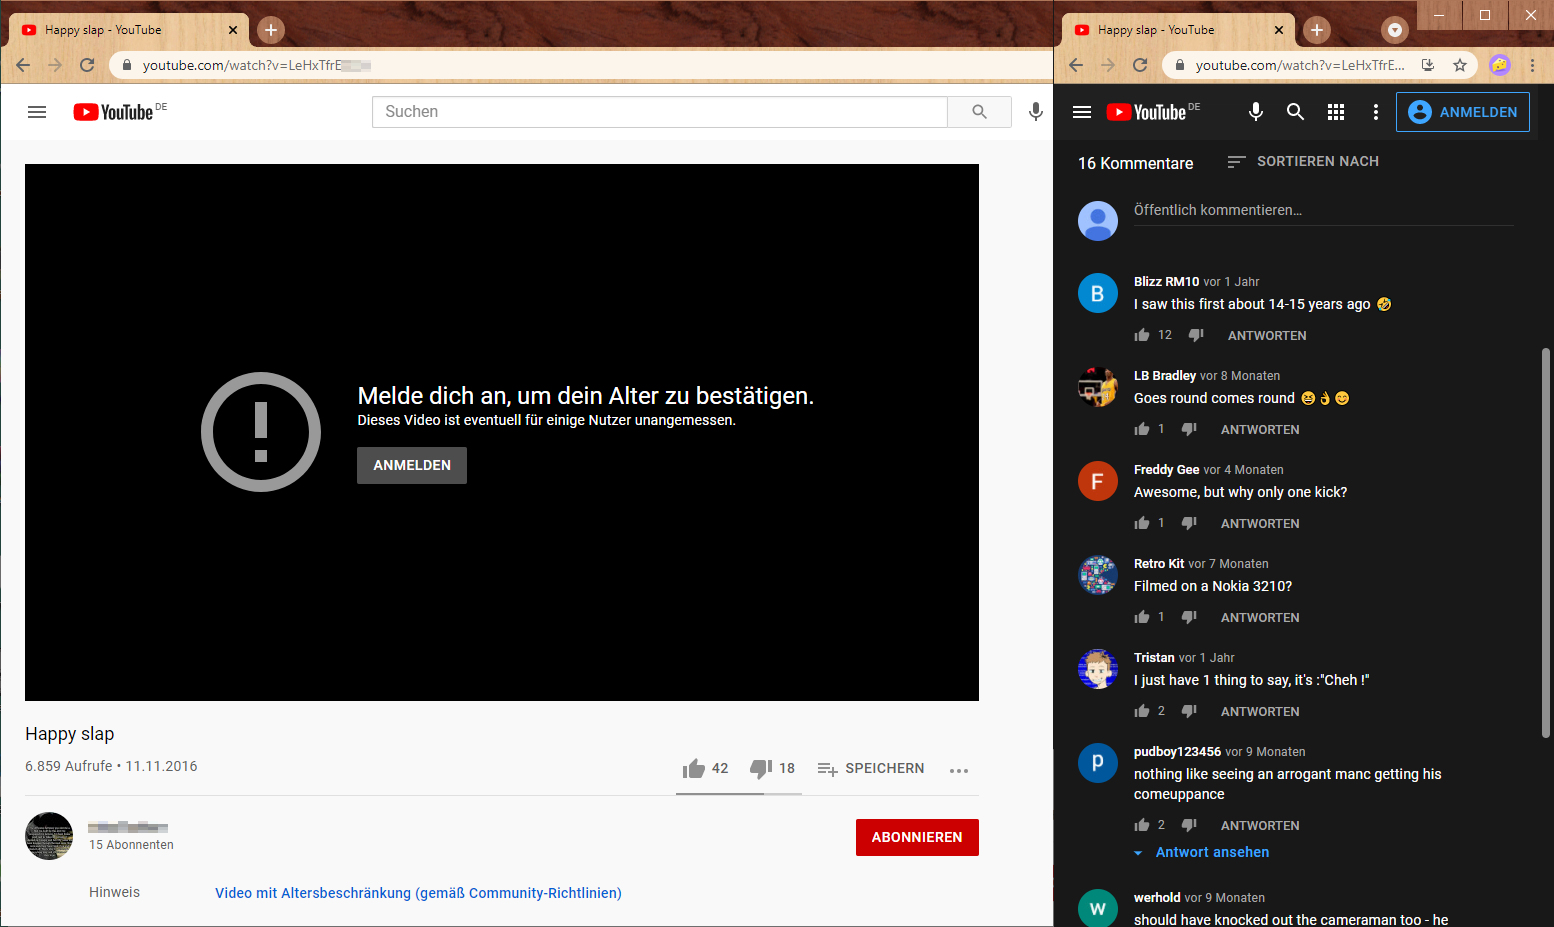The height and width of the screenshot is (927, 1554).
Task: Click the right window address bar URL
Action: (1300, 65)
